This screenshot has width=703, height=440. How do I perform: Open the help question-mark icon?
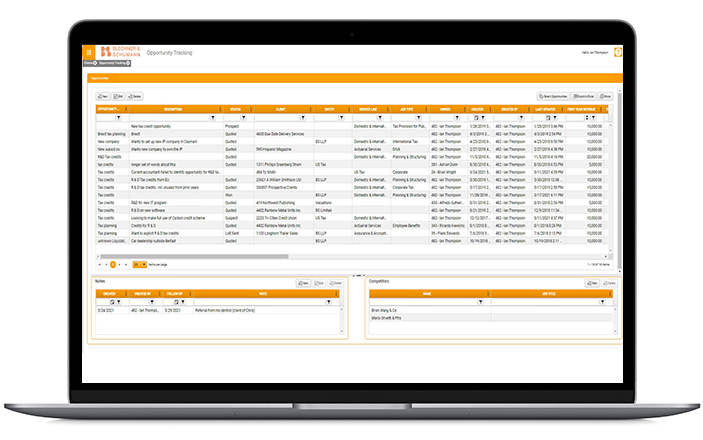pos(618,52)
